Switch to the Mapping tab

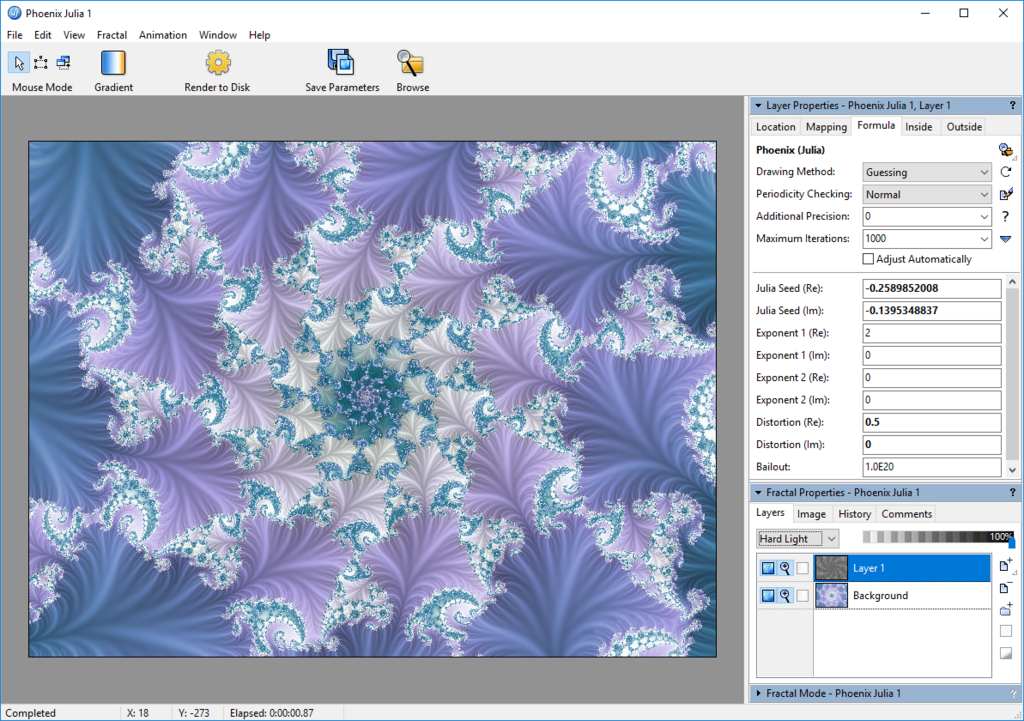pos(826,127)
